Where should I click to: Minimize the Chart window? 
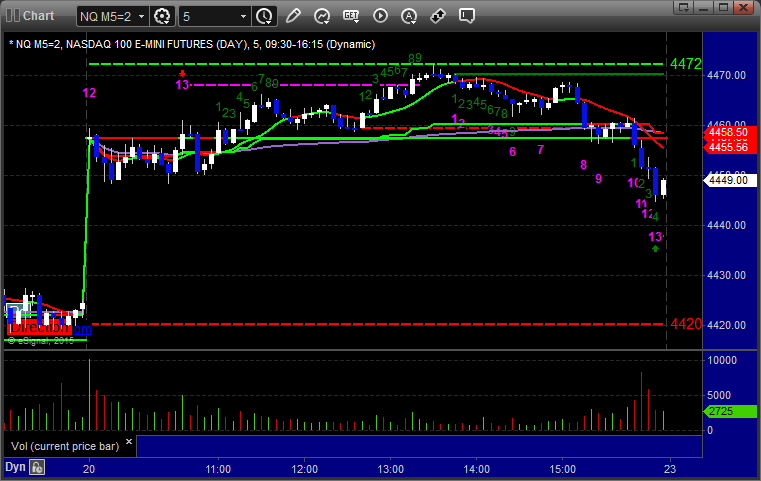click(x=704, y=7)
